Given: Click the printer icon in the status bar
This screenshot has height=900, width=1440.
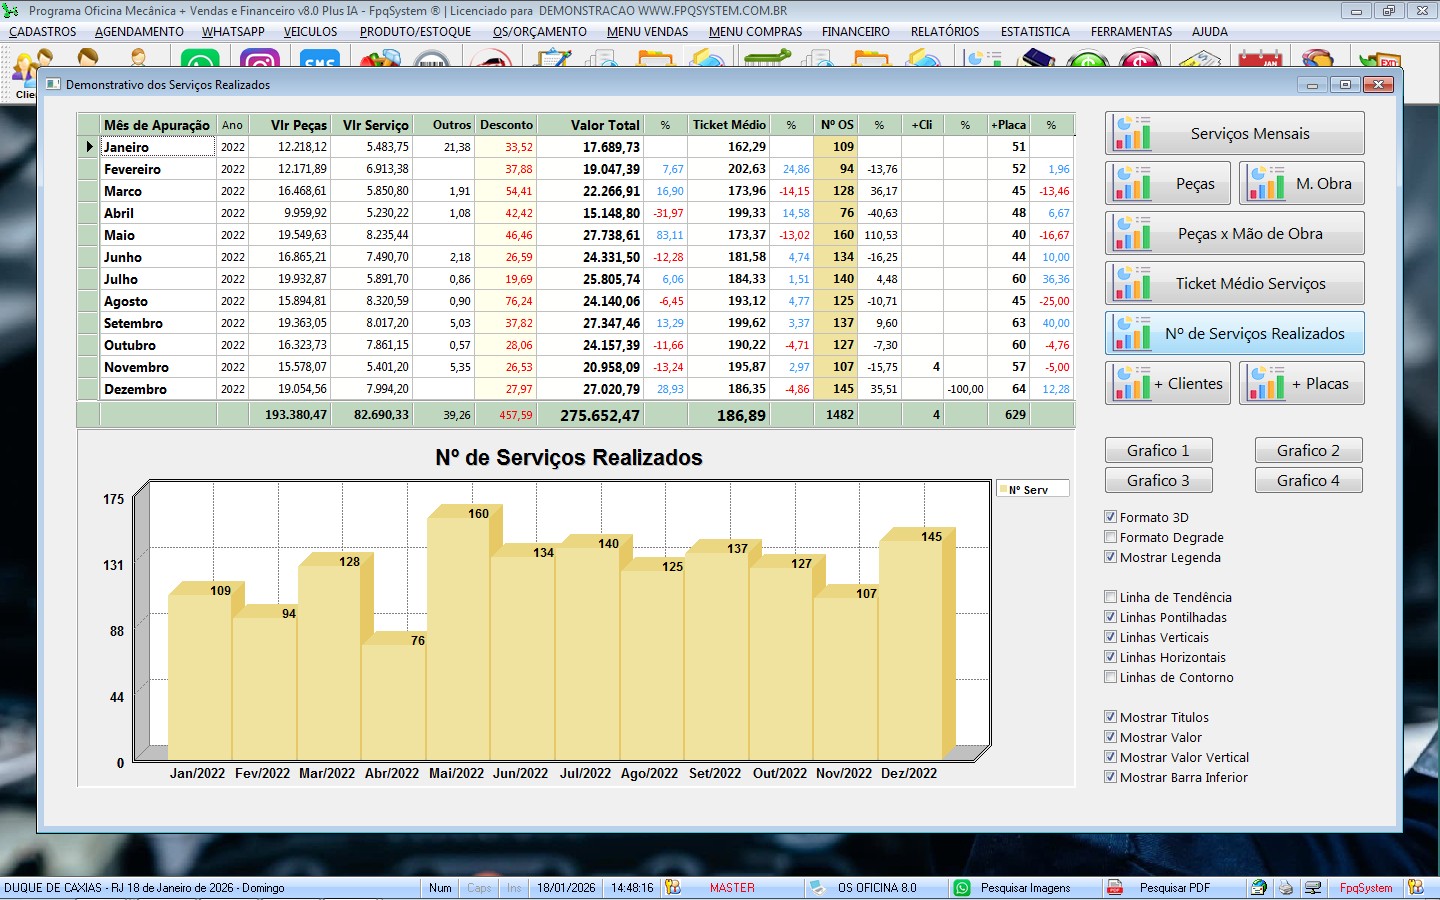Looking at the screenshot, I should 1286,888.
